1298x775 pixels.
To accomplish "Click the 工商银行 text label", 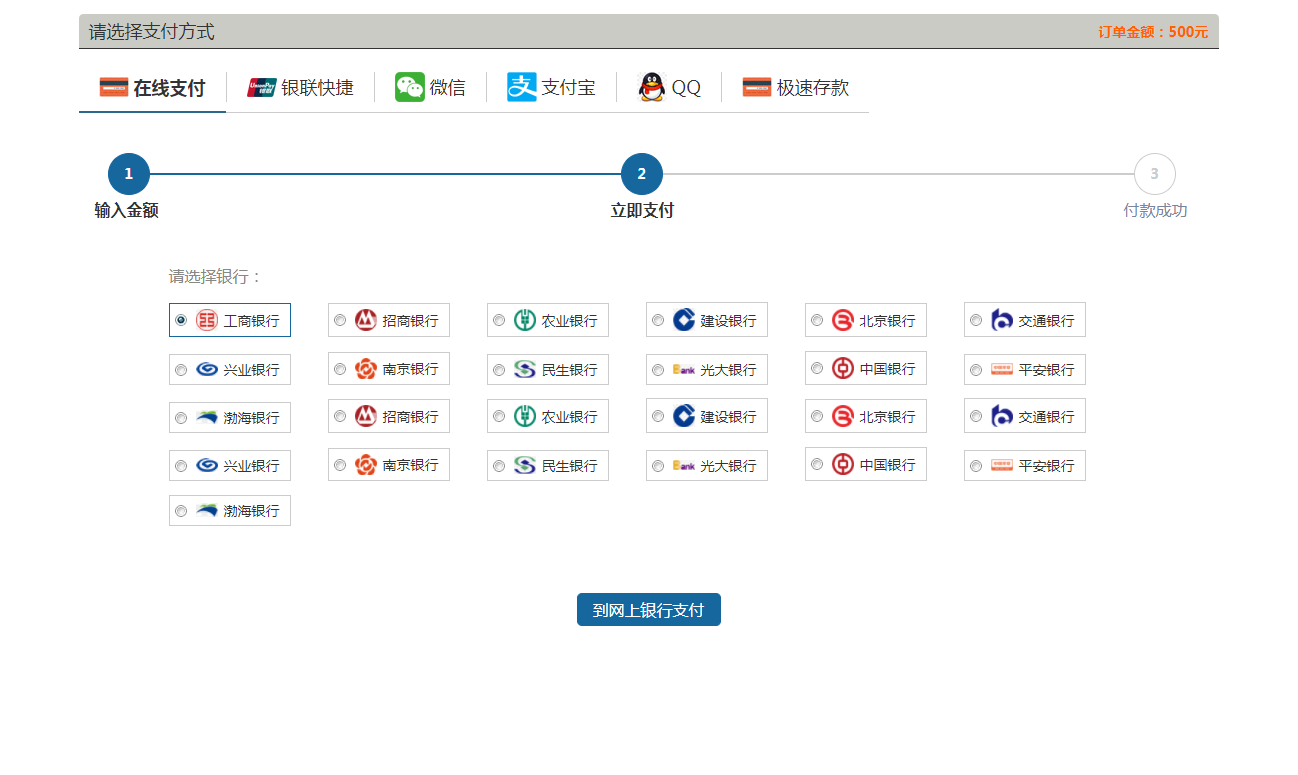I will (251, 321).
